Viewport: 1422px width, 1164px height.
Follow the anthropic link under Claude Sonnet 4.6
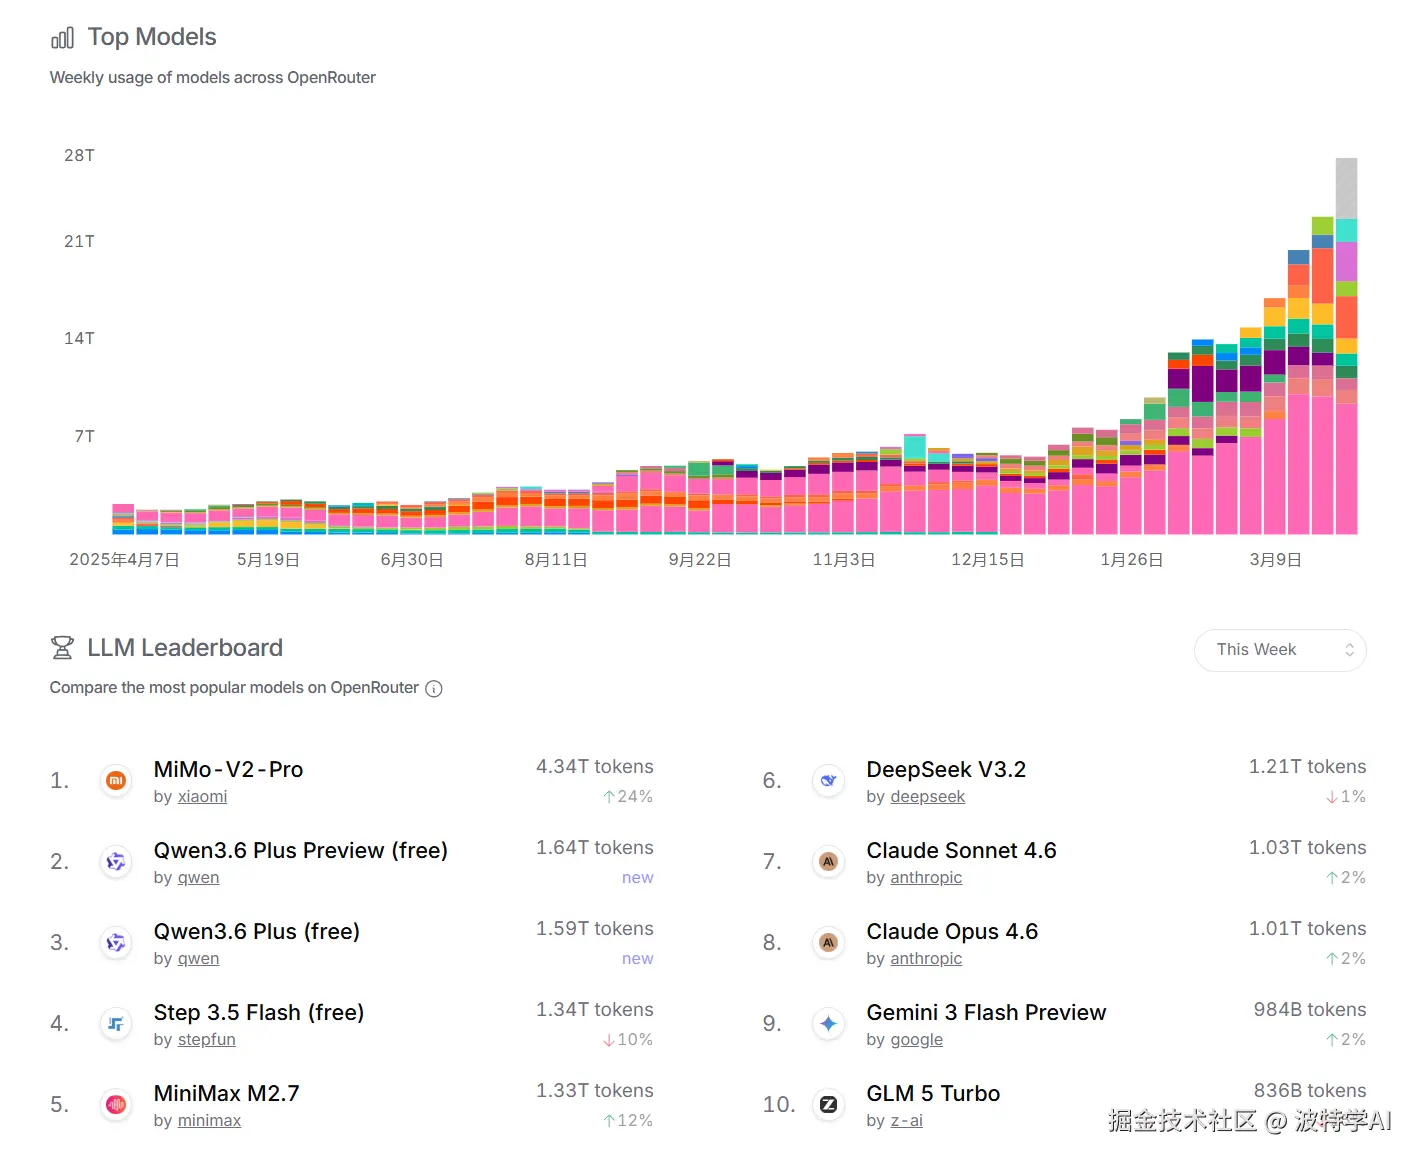pyautogui.click(x=926, y=878)
